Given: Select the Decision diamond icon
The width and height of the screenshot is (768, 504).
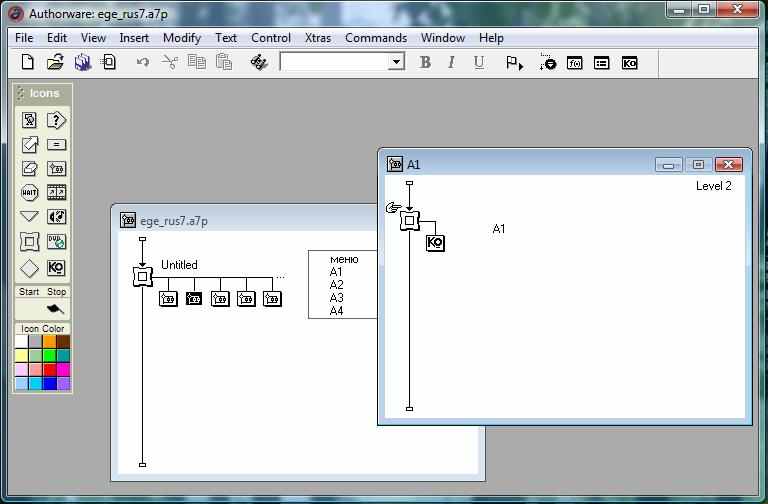Looking at the screenshot, I should (29, 268).
